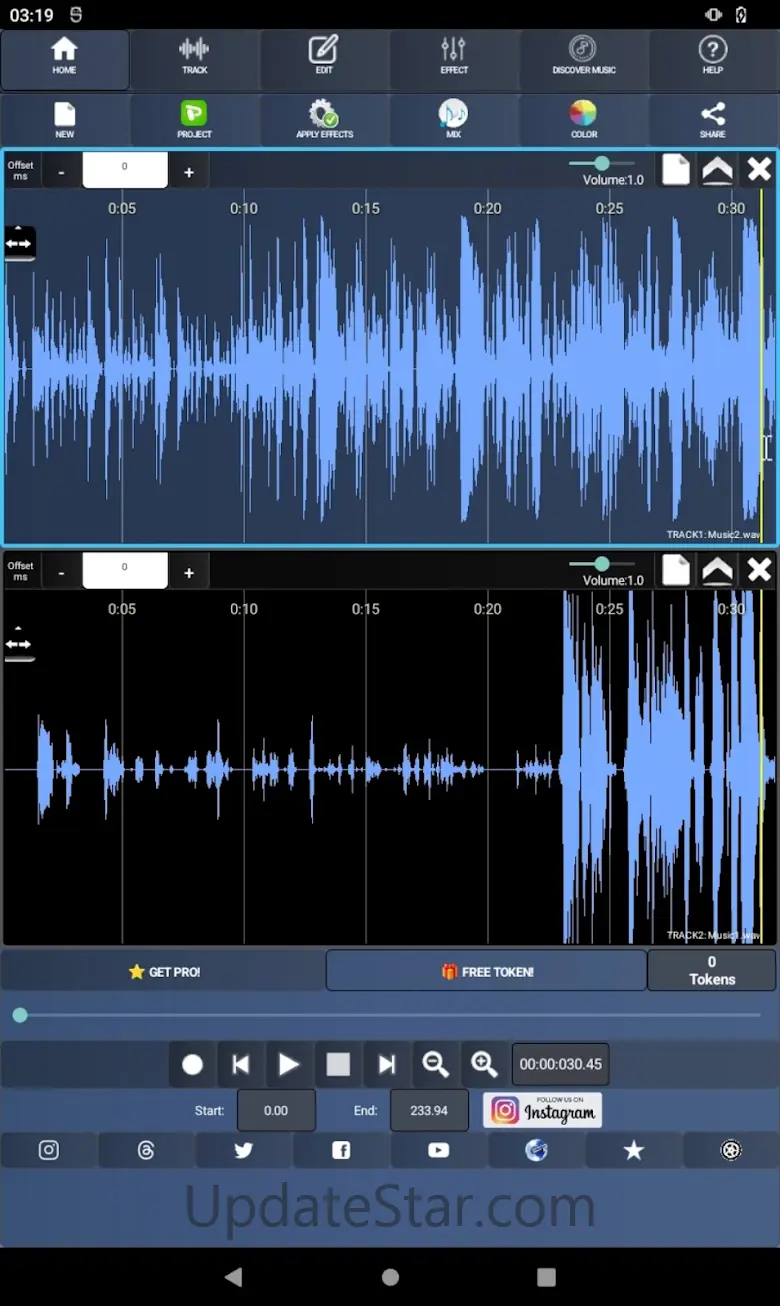Click the Get Pro button
Viewport: 780px width, 1306px height.
[x=164, y=971]
